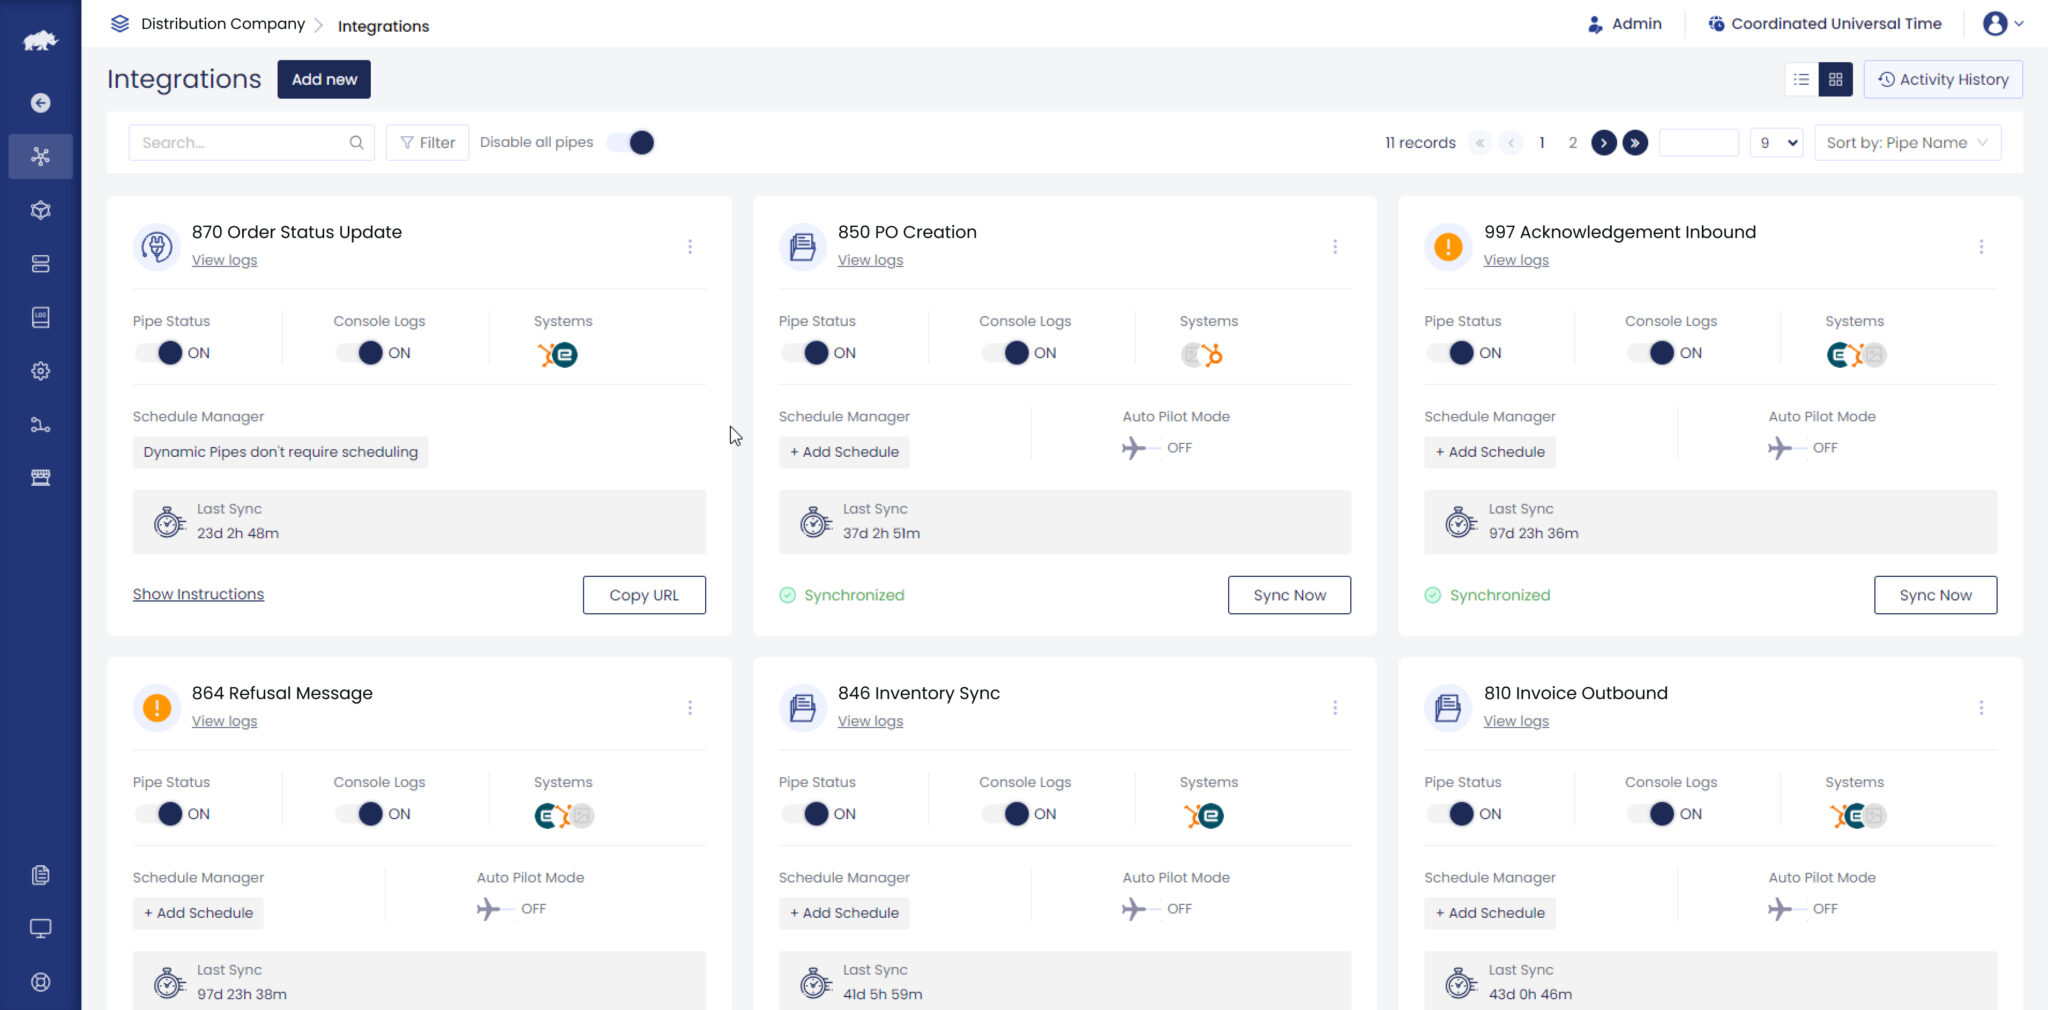Click Sync Now on 850 PO Creation
The height and width of the screenshot is (1010, 2048).
click(x=1289, y=594)
